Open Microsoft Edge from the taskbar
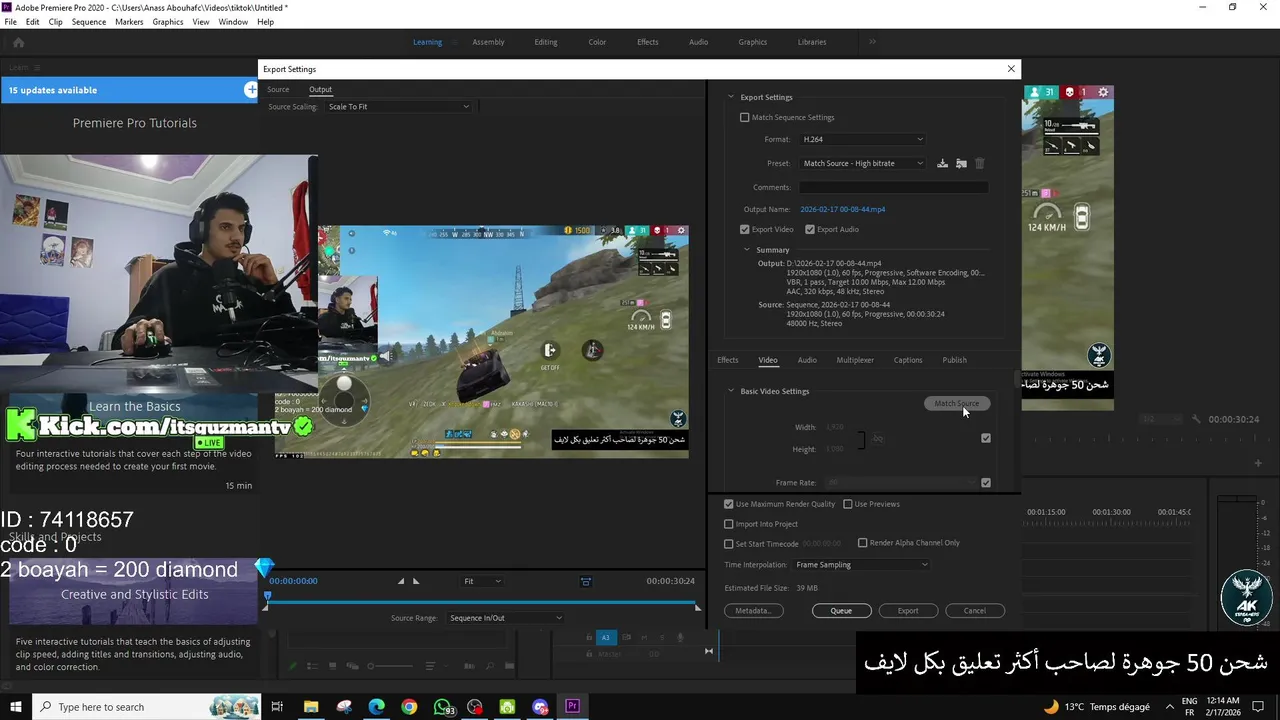 (376, 707)
